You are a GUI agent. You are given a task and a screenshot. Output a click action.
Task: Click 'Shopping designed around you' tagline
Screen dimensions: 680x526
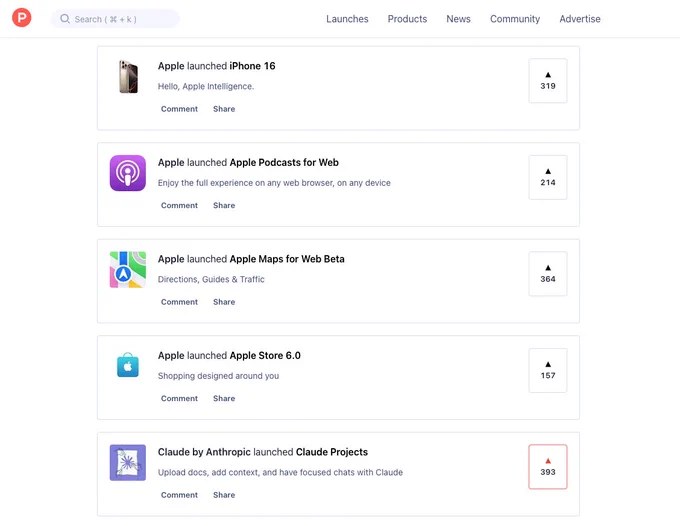218,376
